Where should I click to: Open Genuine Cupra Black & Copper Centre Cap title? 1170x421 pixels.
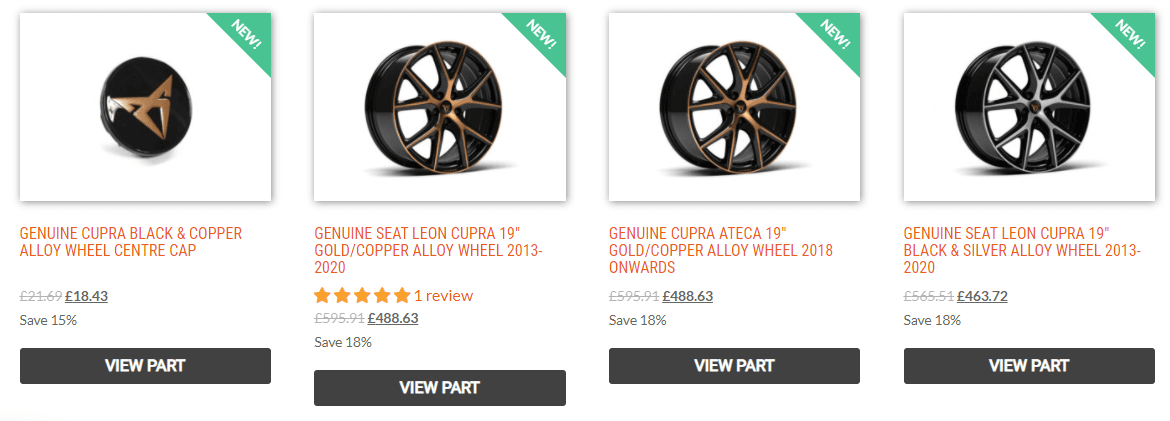131,242
